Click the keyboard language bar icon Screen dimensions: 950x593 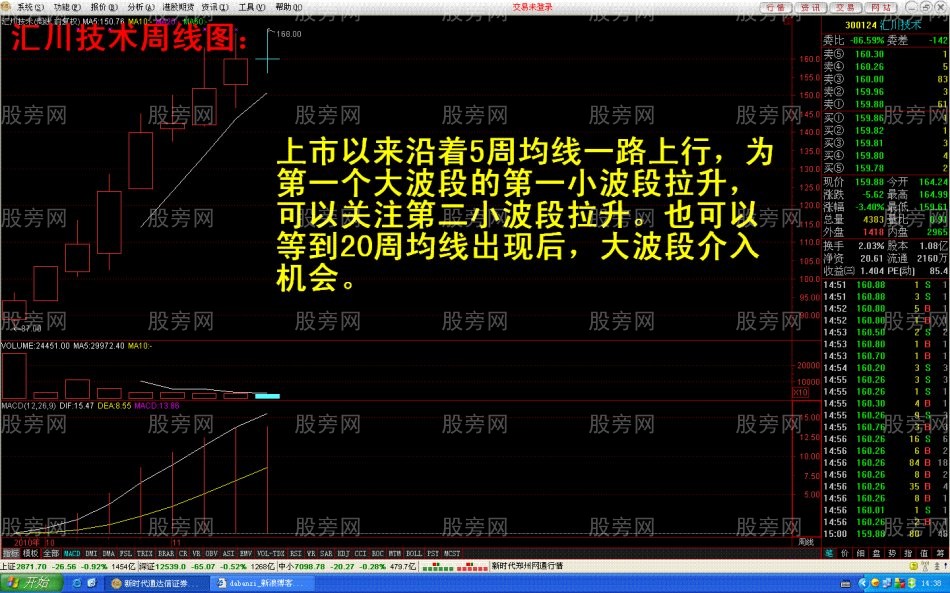(x=845, y=584)
